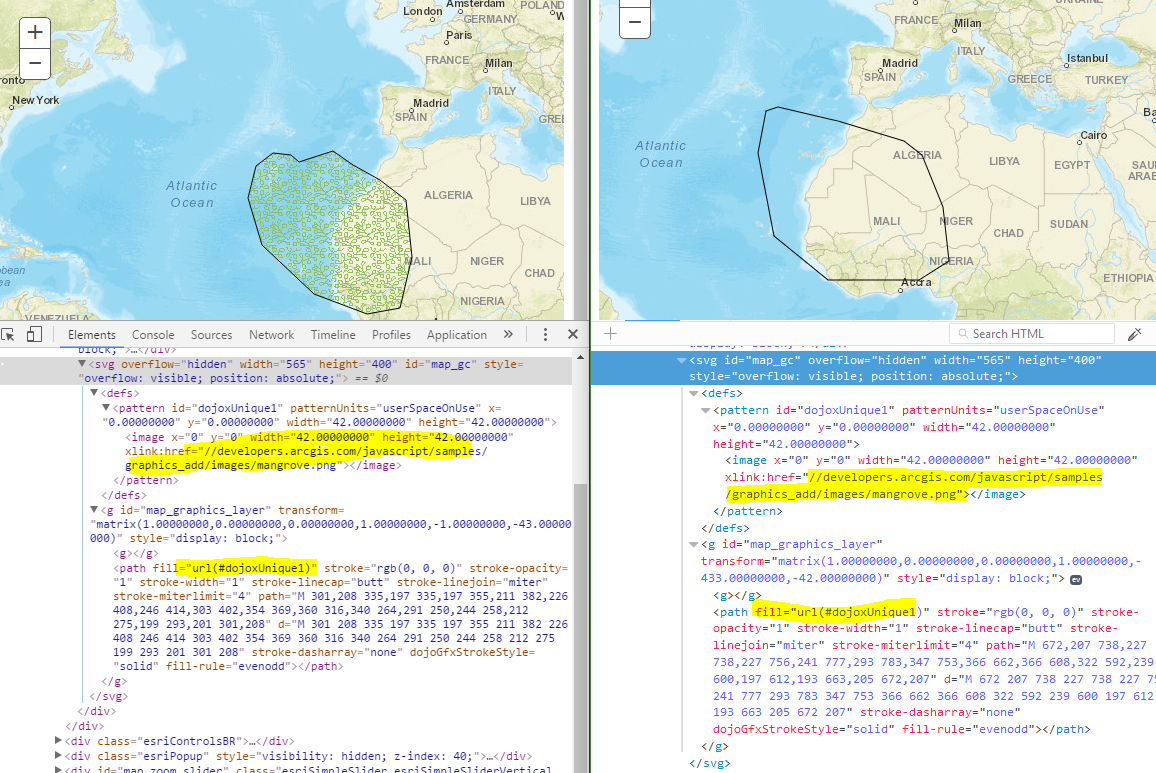Open the DevTools three-dot menu
Viewport: 1156px width, 773px height.
(x=545, y=334)
